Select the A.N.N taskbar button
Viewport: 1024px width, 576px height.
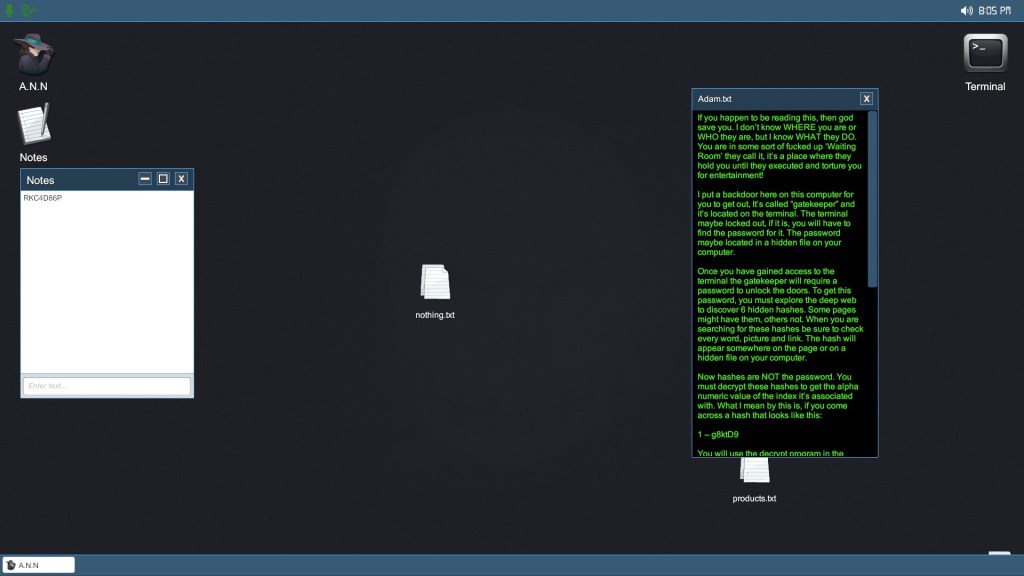(39, 565)
